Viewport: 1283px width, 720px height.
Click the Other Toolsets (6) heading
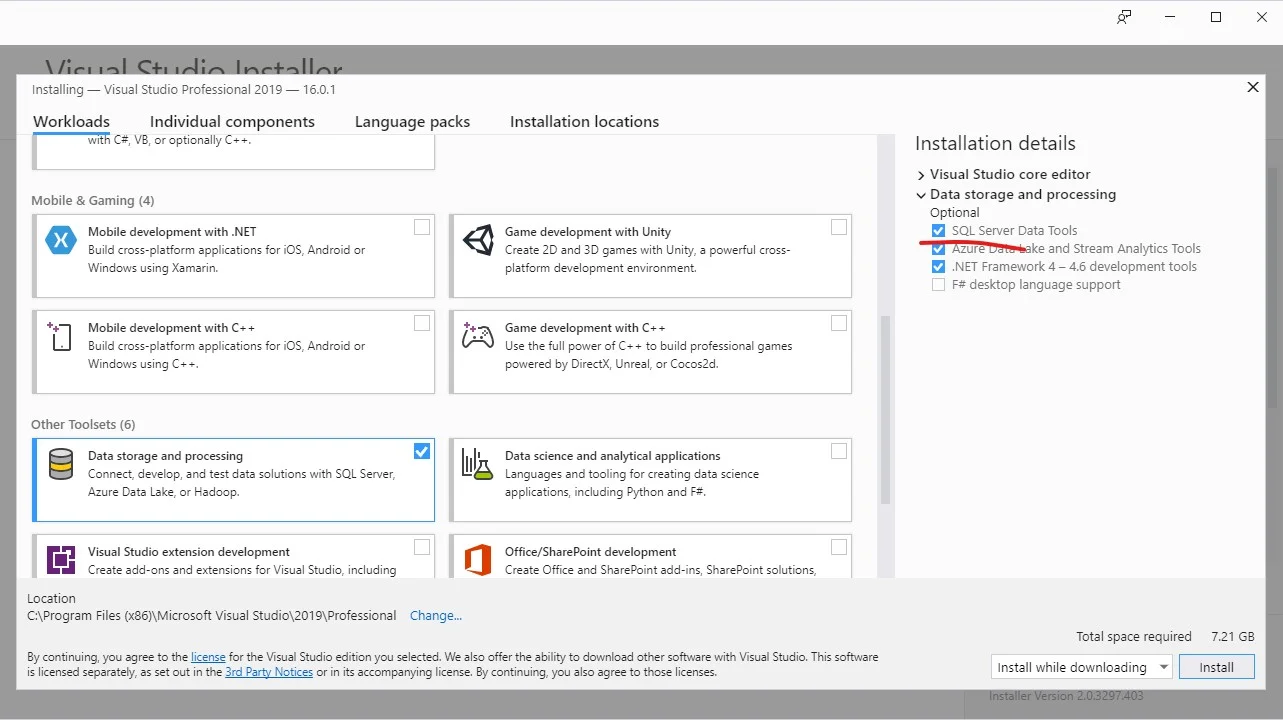pyautogui.click(x=83, y=425)
